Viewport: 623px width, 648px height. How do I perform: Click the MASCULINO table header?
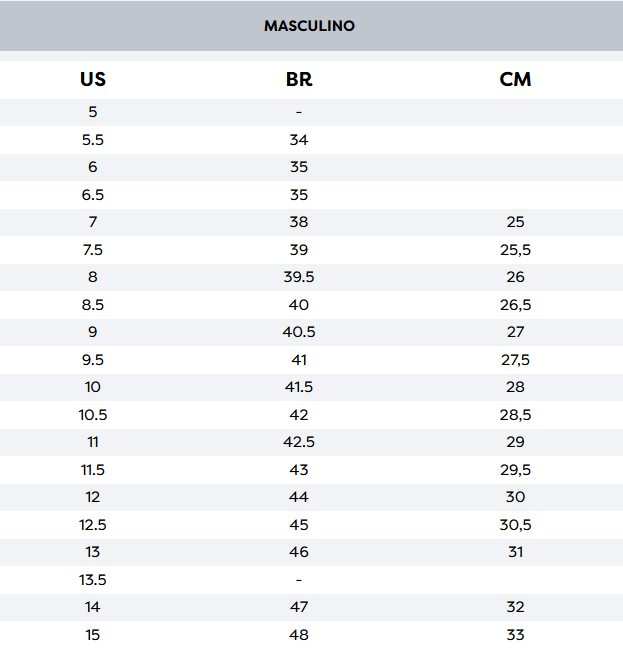[x=309, y=26]
